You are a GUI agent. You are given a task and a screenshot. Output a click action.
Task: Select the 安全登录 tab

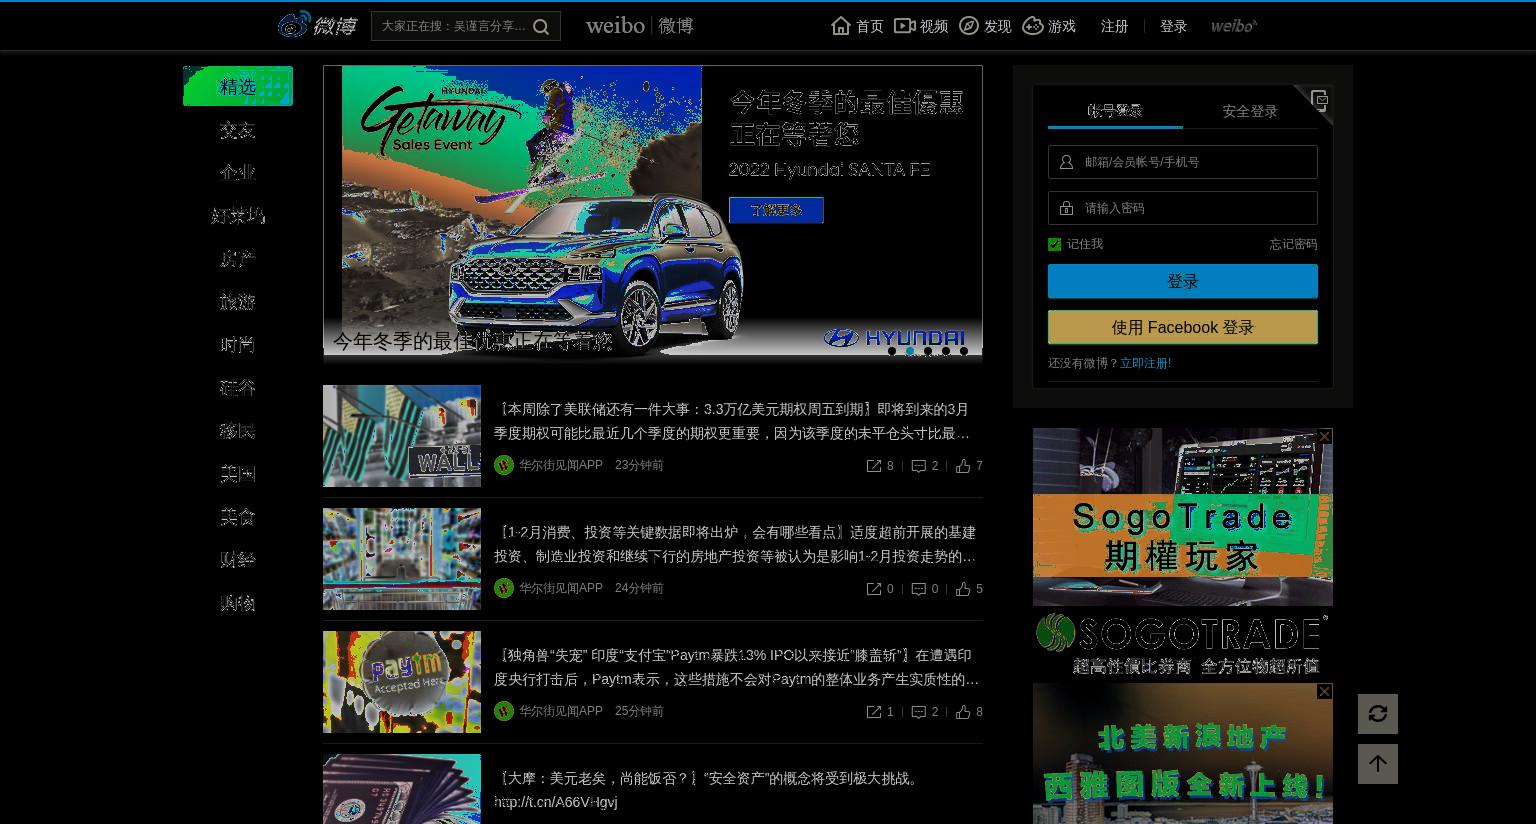pyautogui.click(x=1250, y=111)
